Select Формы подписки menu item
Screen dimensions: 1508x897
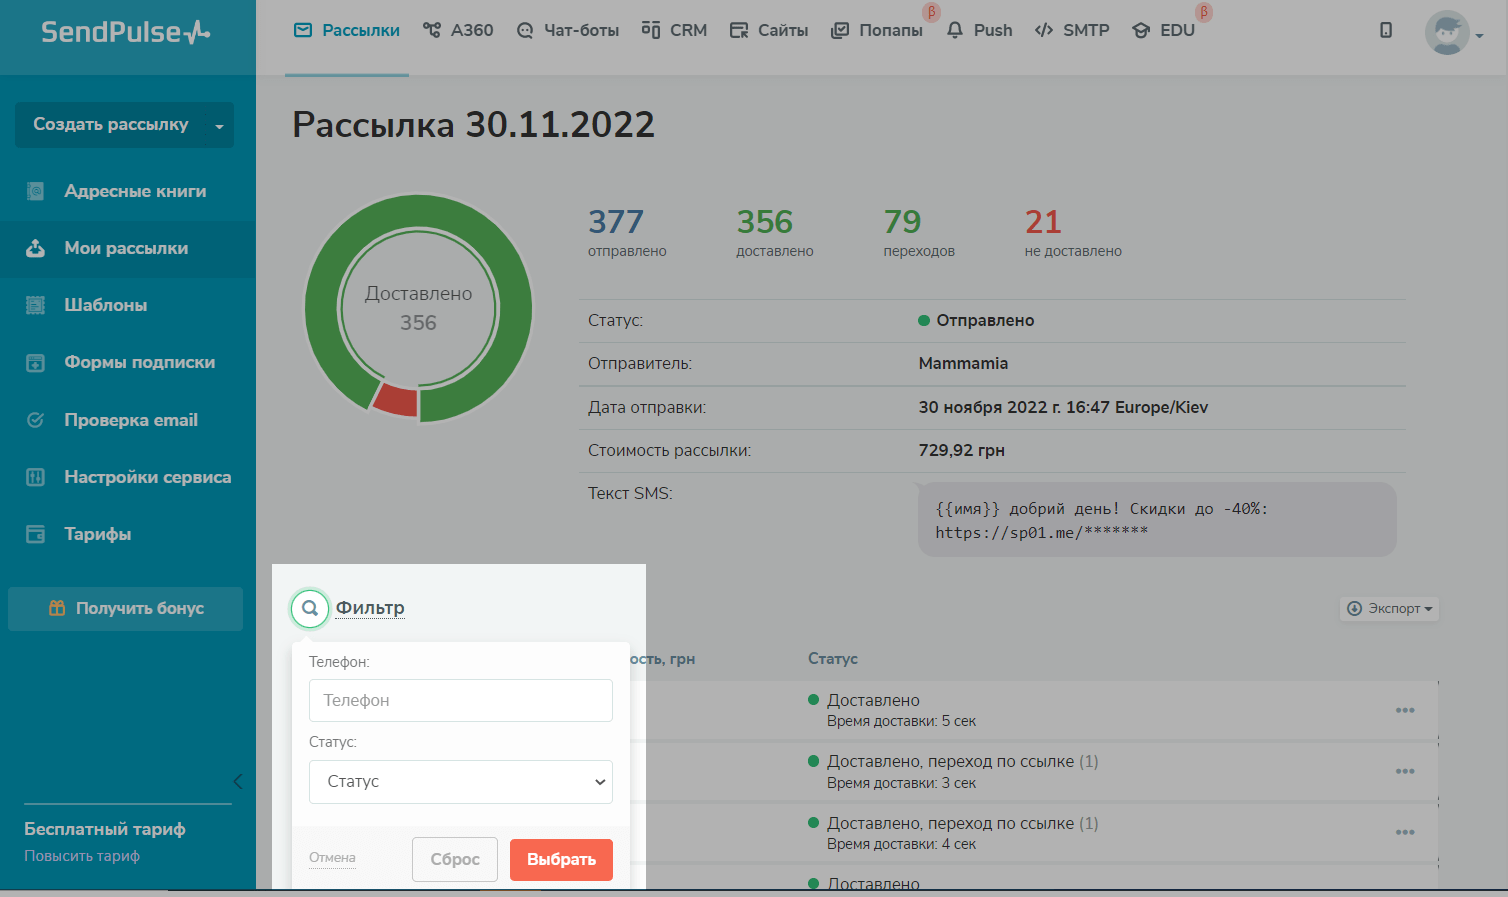coord(139,362)
